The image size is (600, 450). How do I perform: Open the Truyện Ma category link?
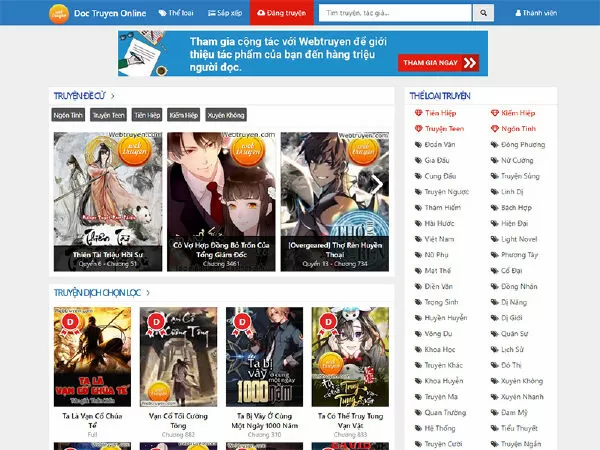(441, 397)
